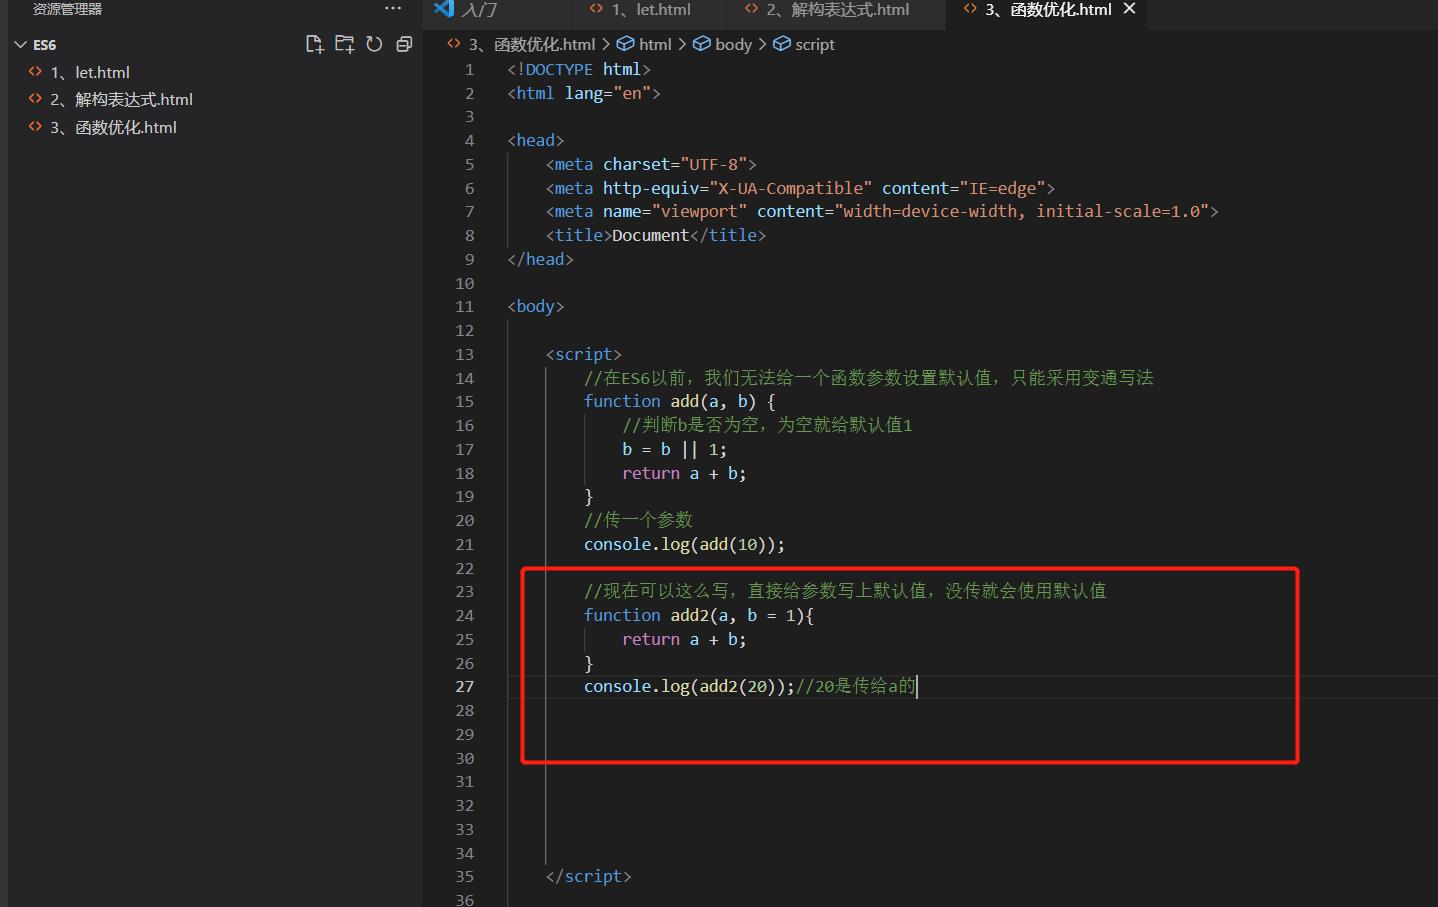The height and width of the screenshot is (907, 1438).
Task: Click the script breadcrumb item
Action: point(814,44)
